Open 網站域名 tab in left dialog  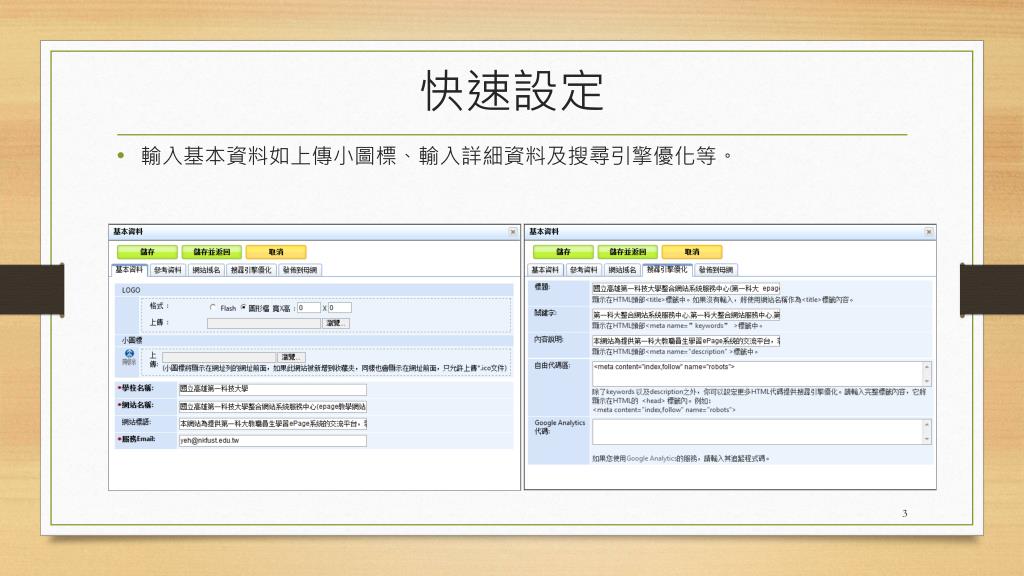[x=206, y=270]
